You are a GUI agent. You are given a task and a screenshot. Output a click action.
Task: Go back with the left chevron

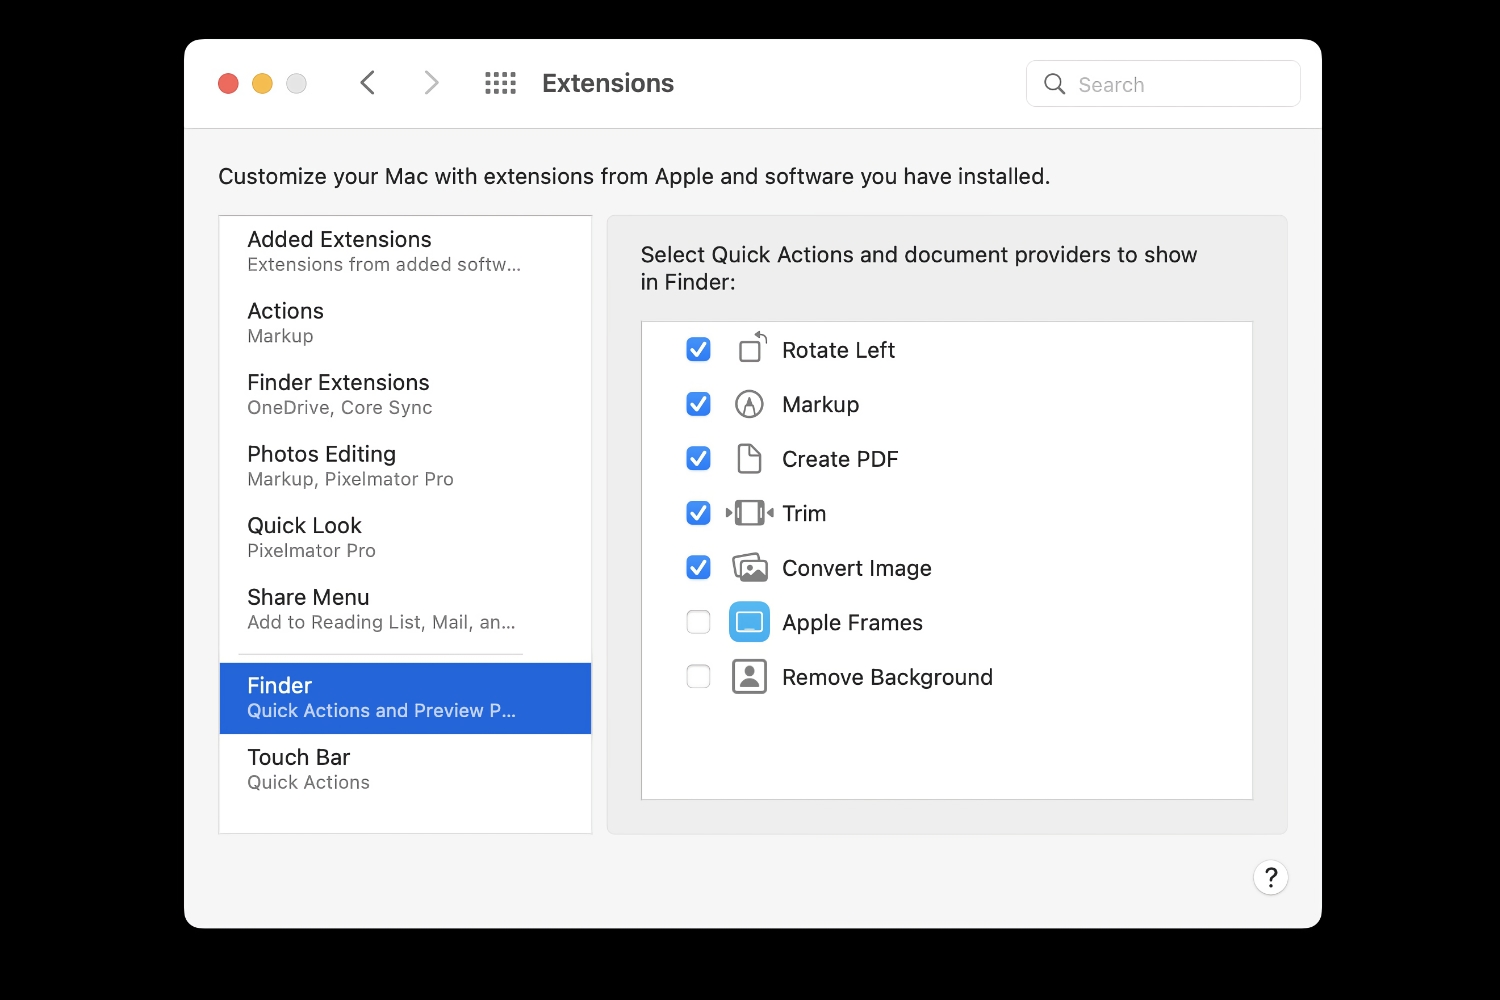point(367,83)
